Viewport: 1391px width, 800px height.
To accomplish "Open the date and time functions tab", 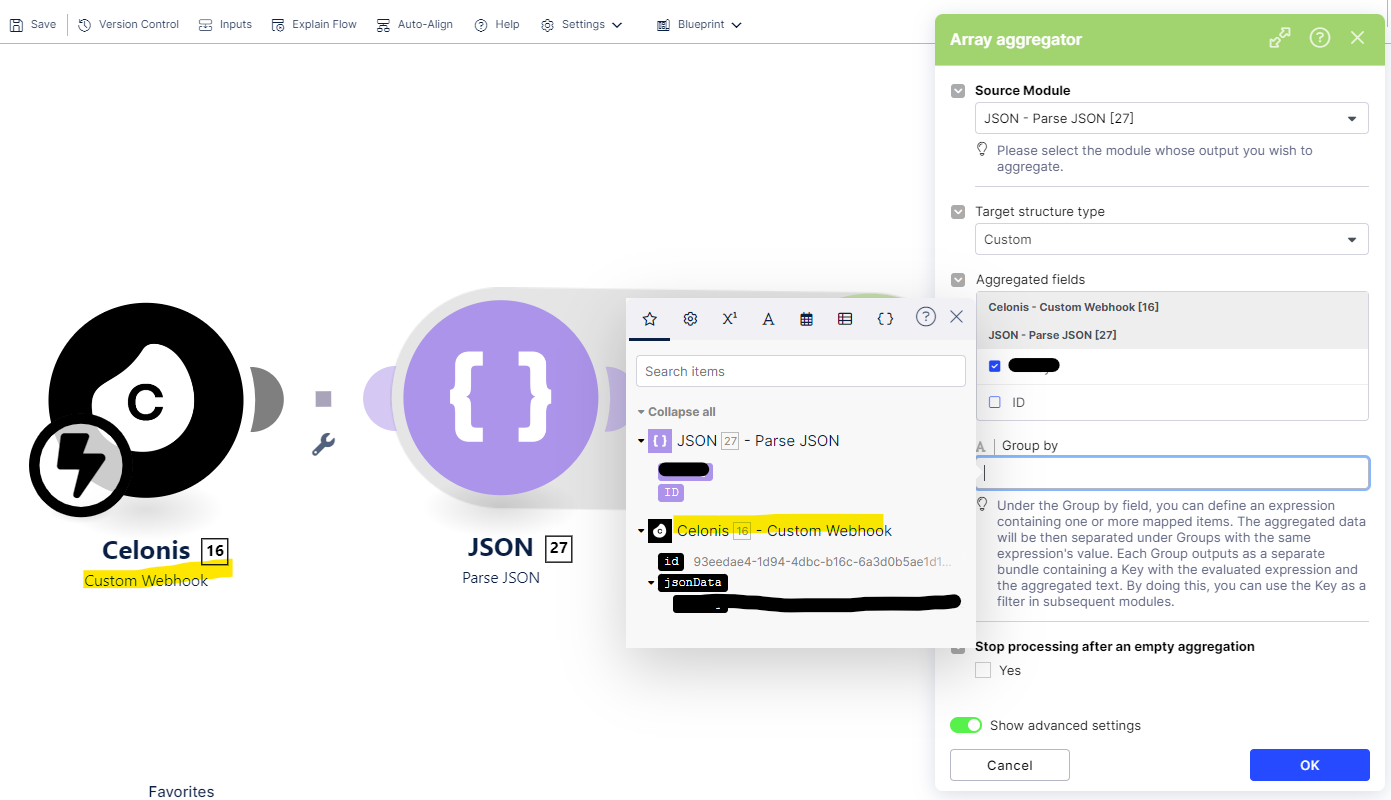I will pyautogui.click(x=806, y=319).
